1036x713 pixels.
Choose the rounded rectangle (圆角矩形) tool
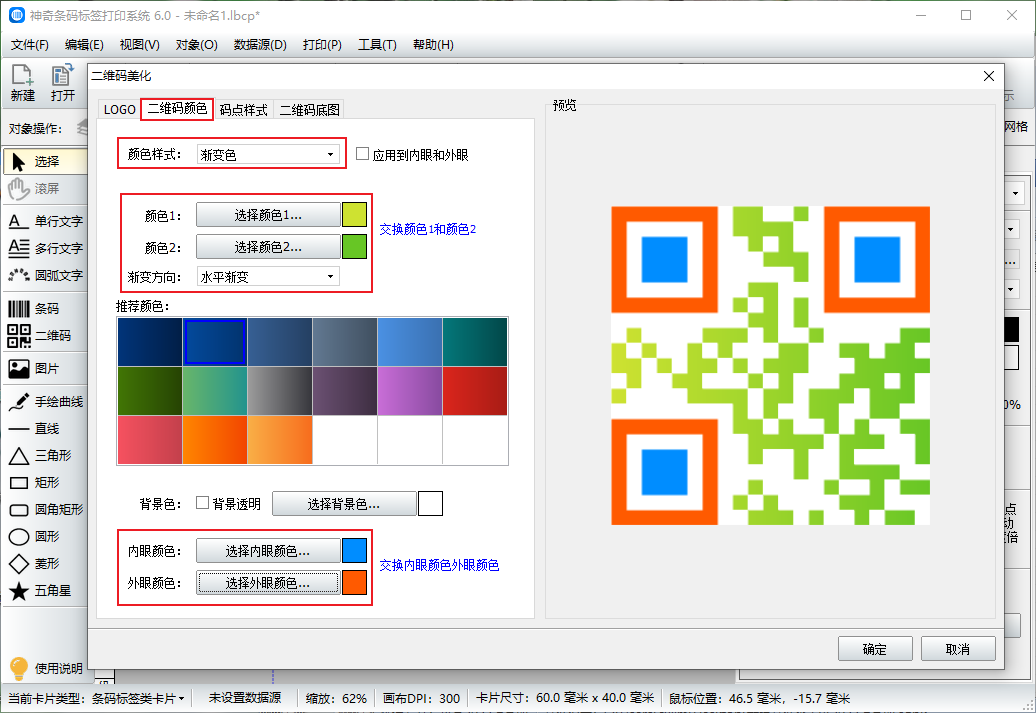tap(46, 509)
